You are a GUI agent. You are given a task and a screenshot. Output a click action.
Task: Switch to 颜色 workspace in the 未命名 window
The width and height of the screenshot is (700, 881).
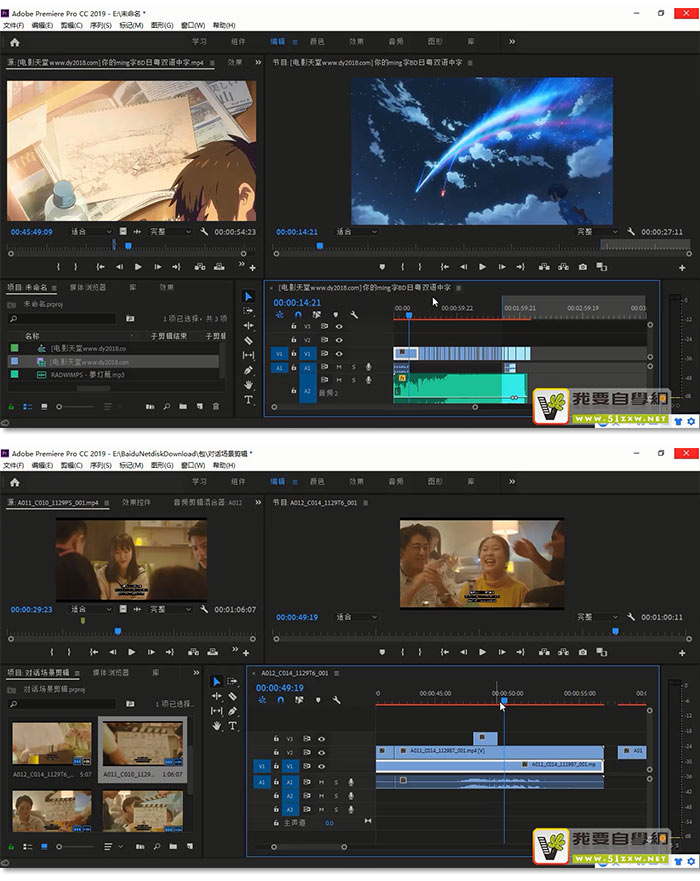[317, 42]
